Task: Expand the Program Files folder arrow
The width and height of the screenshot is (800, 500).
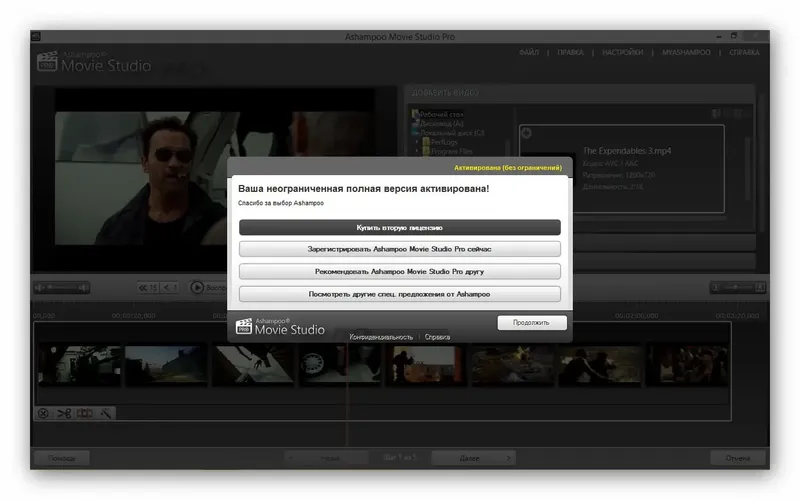Action: [417, 151]
